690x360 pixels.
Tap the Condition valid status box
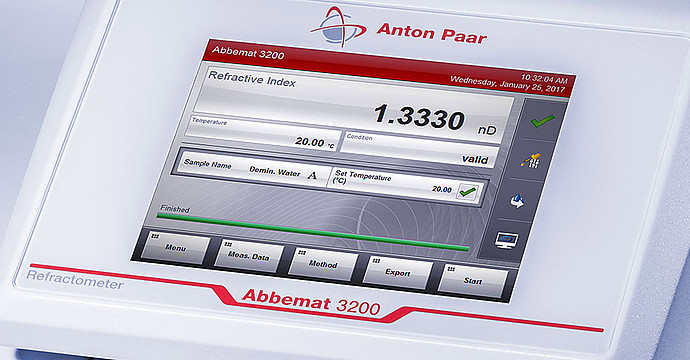[x=420, y=150]
